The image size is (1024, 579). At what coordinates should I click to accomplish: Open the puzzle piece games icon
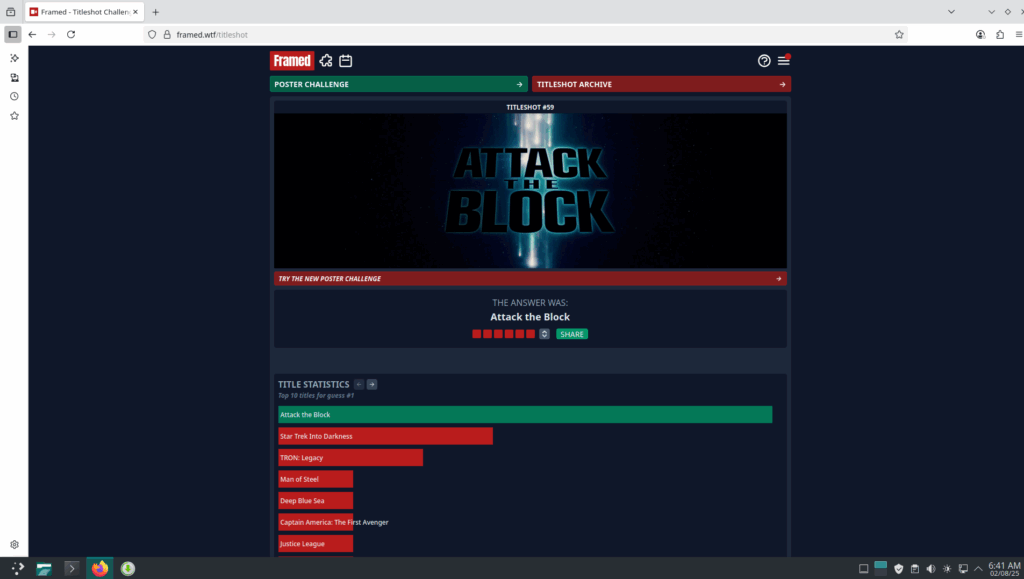click(x=326, y=61)
